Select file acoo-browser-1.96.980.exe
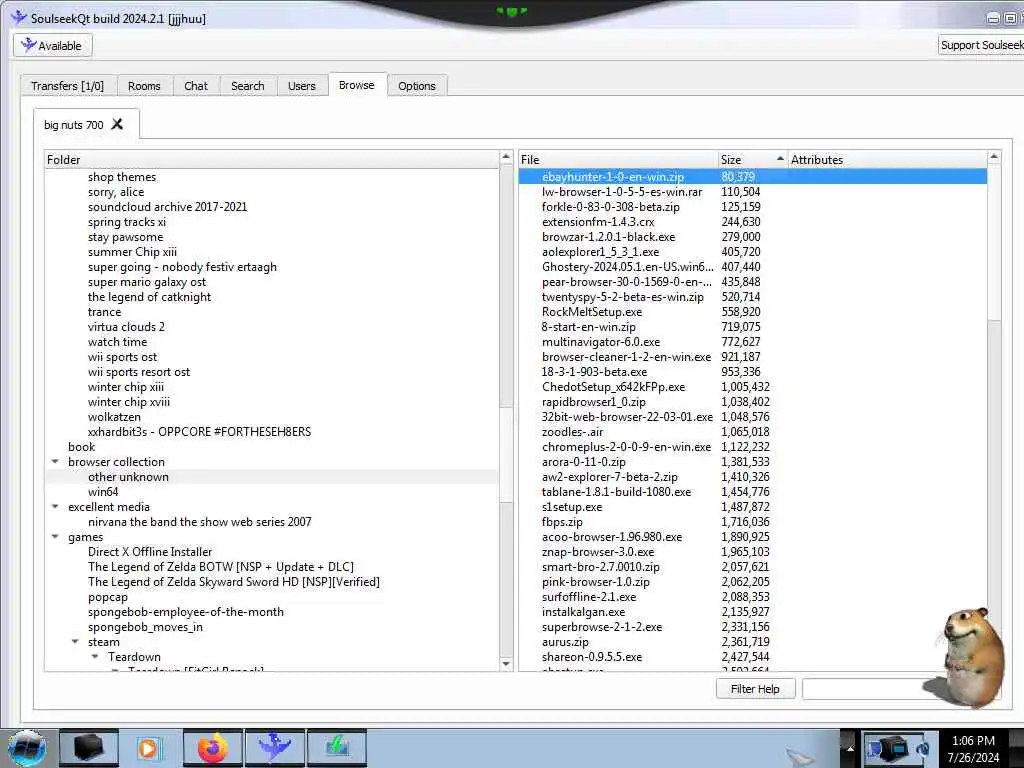Image resolution: width=1024 pixels, height=768 pixels. coord(612,537)
